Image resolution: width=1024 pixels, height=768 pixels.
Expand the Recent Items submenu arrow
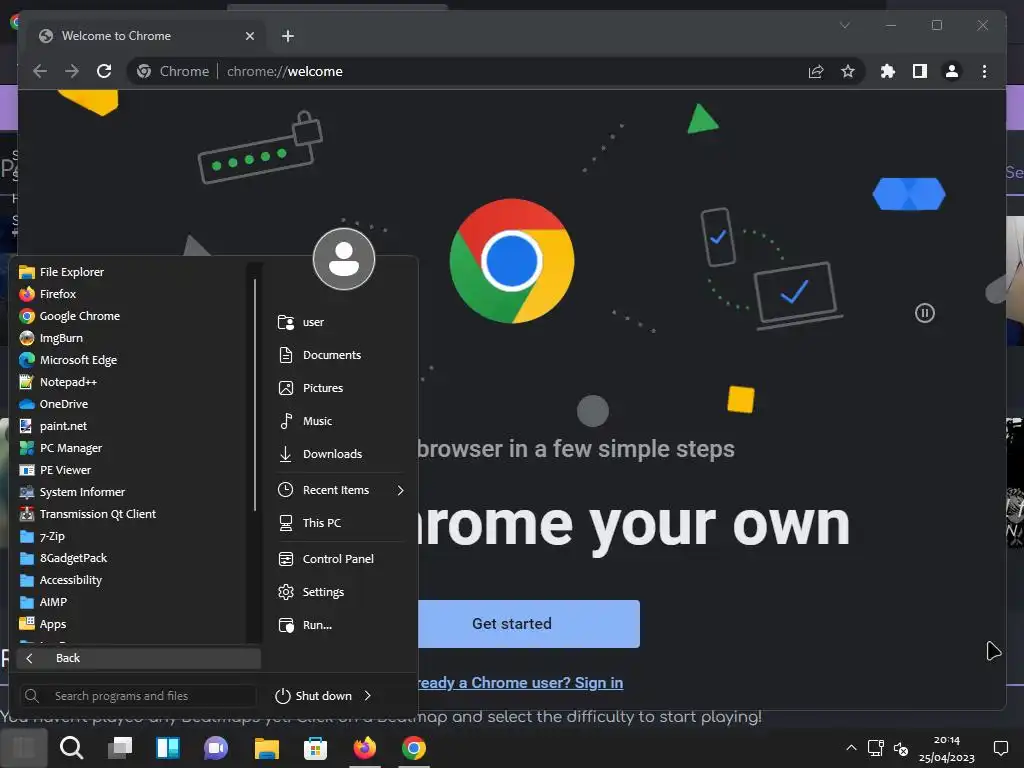tap(400, 490)
